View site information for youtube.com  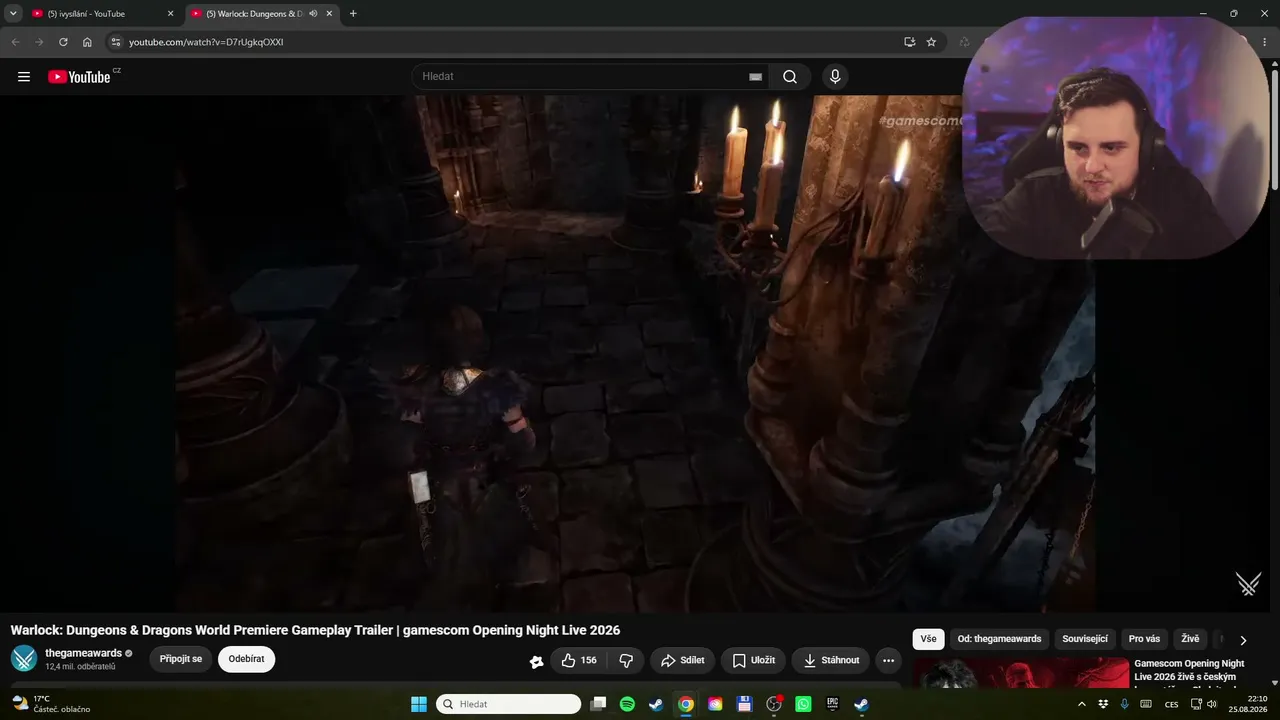coord(115,42)
